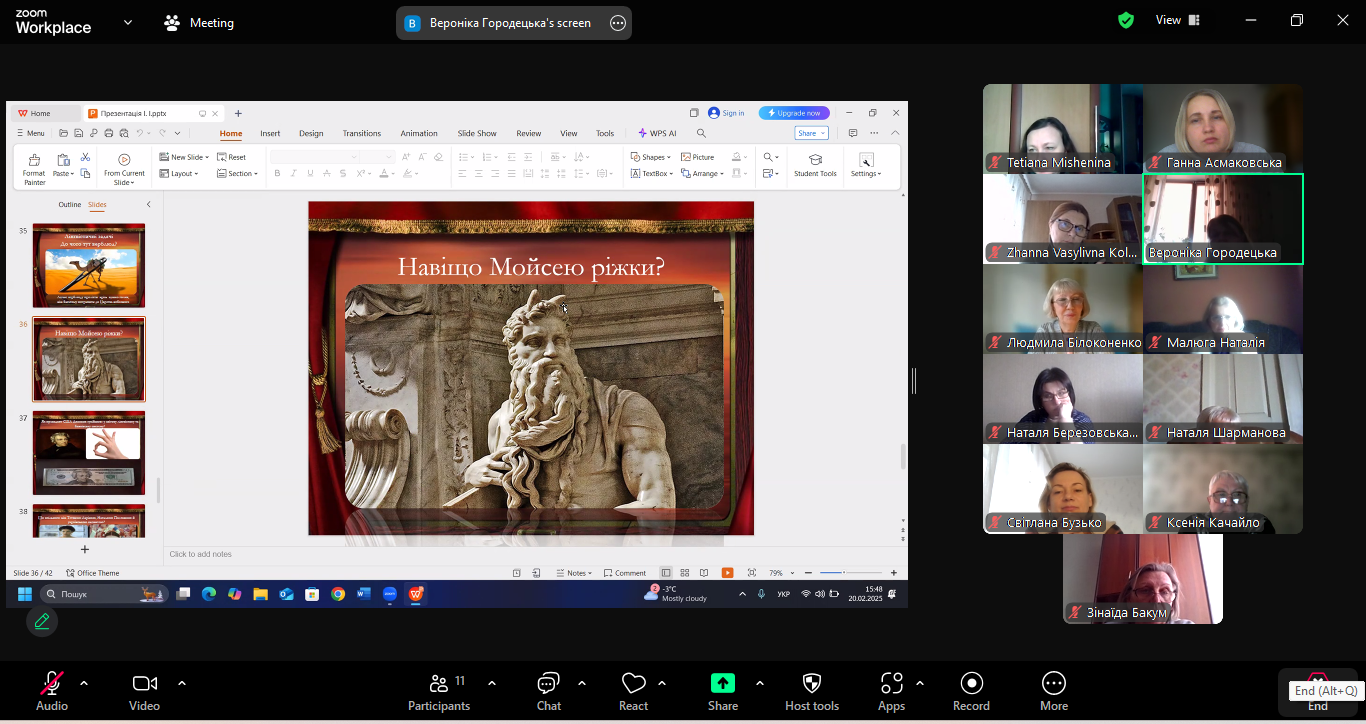The height and width of the screenshot is (724, 1366).
Task: Open Zoom Chat panel
Action: pos(548,691)
